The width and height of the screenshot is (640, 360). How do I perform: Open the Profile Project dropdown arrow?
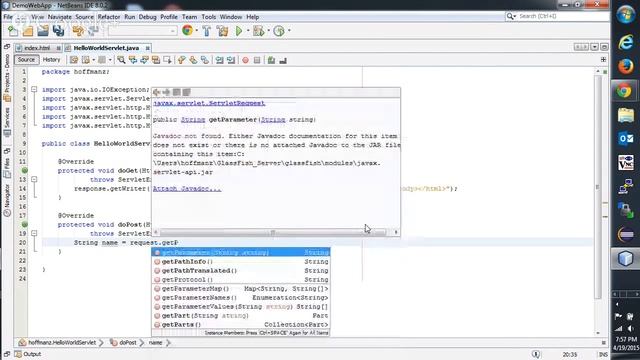click(289, 31)
